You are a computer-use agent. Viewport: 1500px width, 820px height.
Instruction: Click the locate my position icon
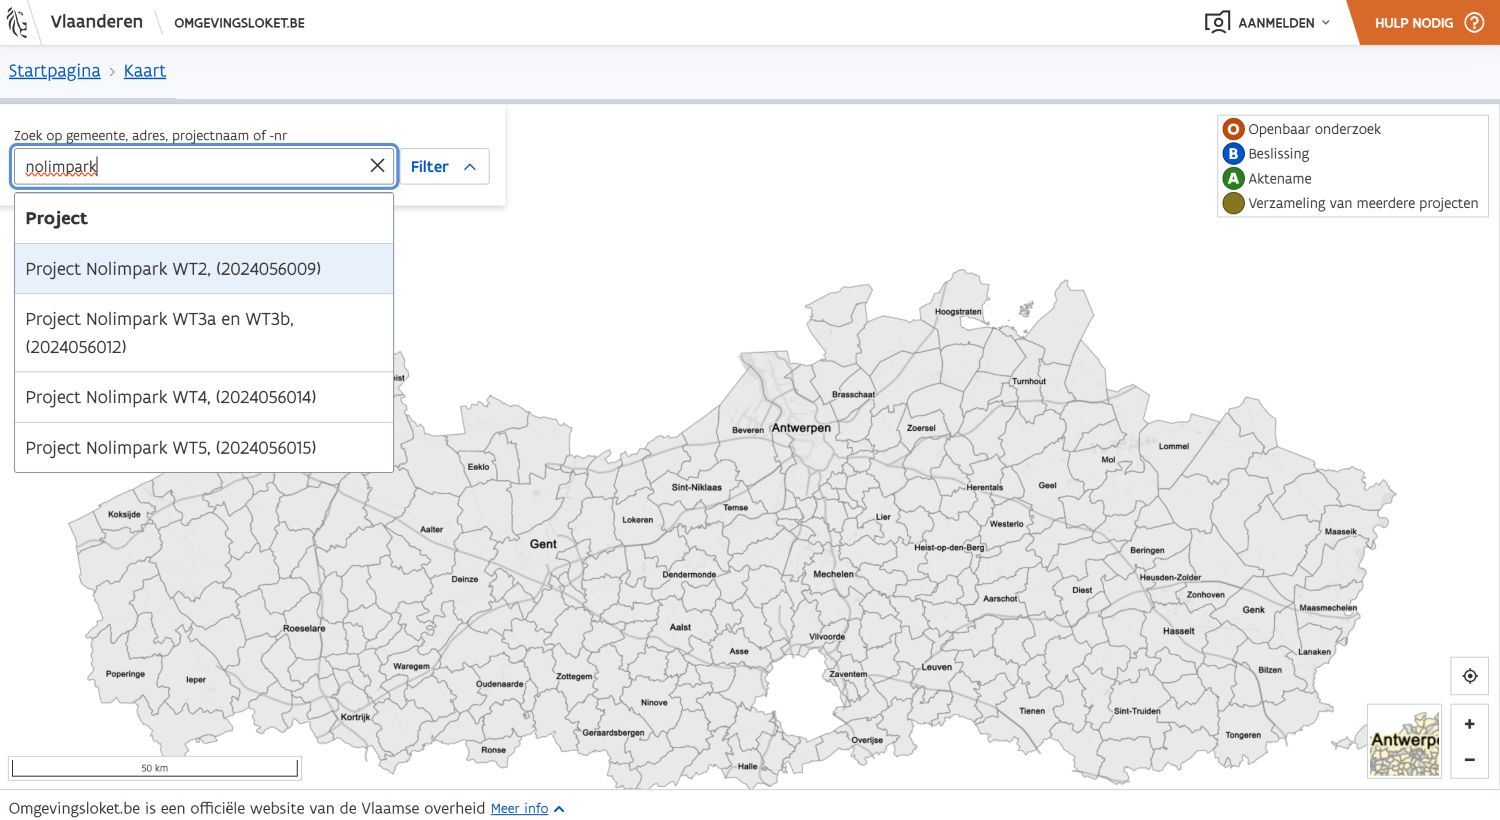tap(1469, 676)
